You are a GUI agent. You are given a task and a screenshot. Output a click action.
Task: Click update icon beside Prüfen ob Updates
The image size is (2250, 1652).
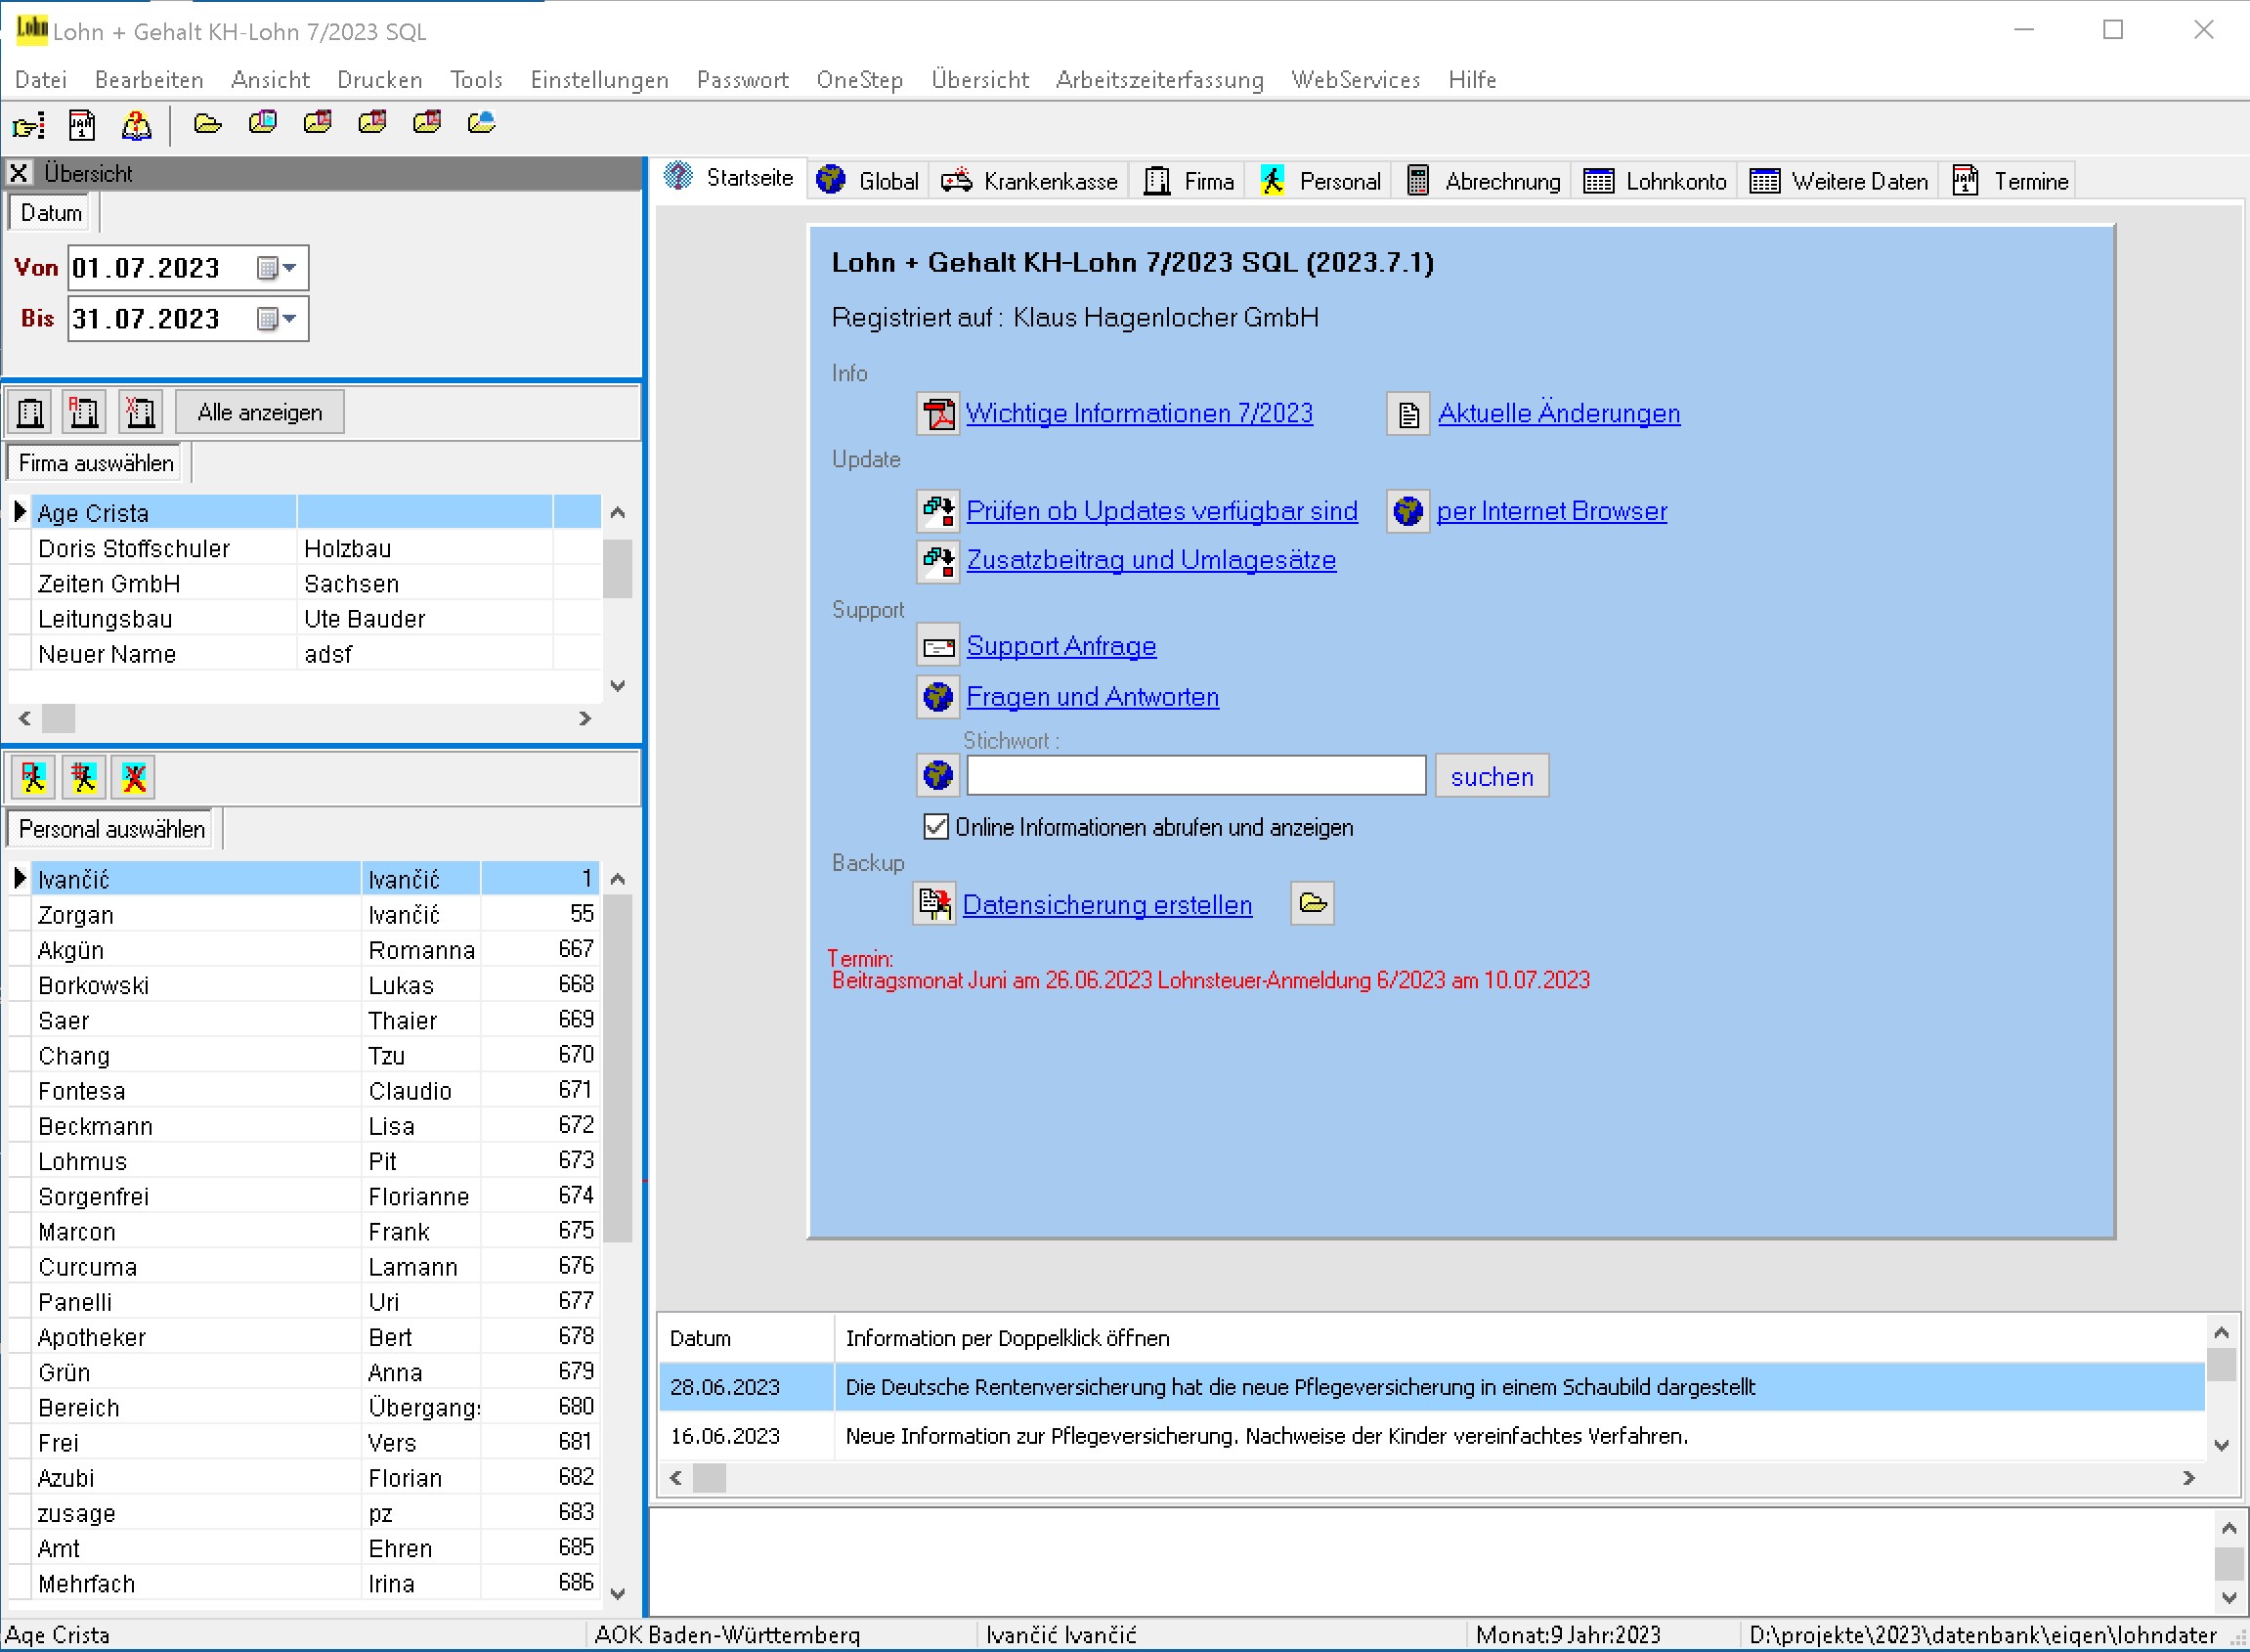938,511
